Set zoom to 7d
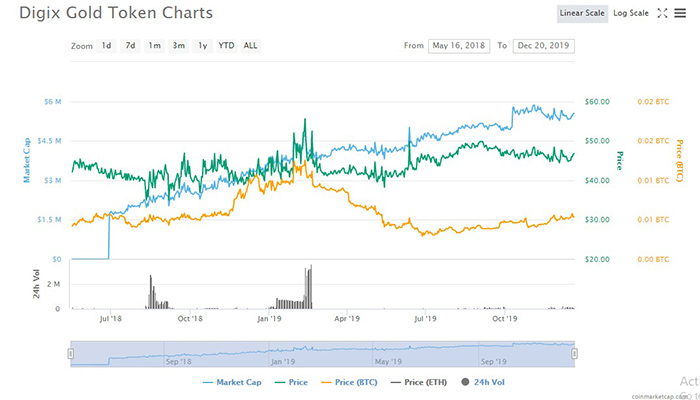Image resolution: width=700 pixels, height=400 pixels. 130,46
